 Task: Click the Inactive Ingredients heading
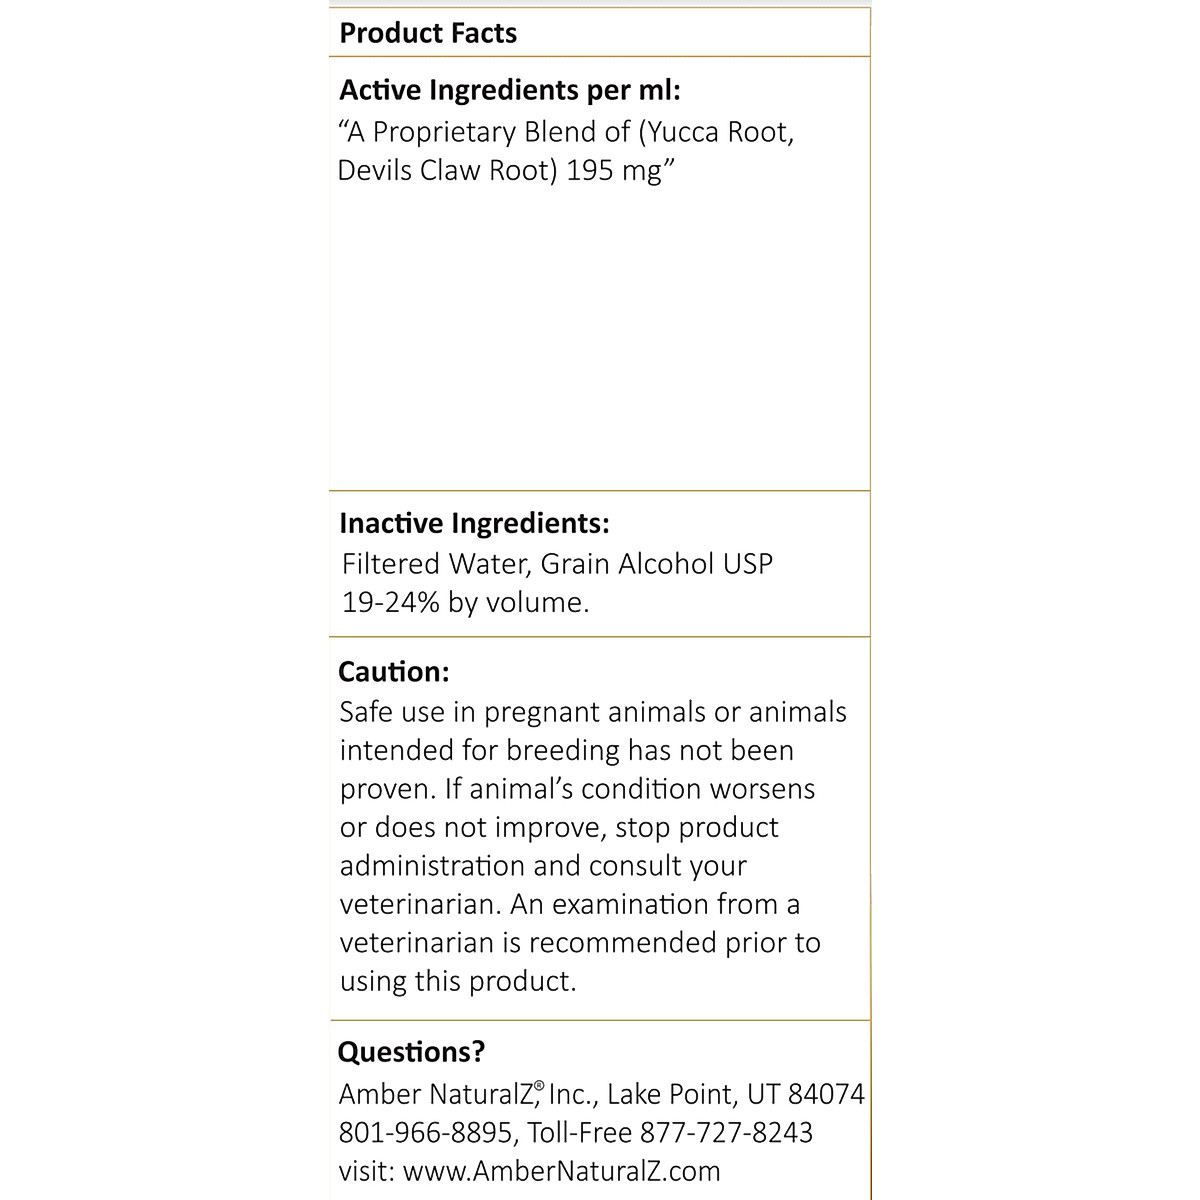(x=474, y=523)
